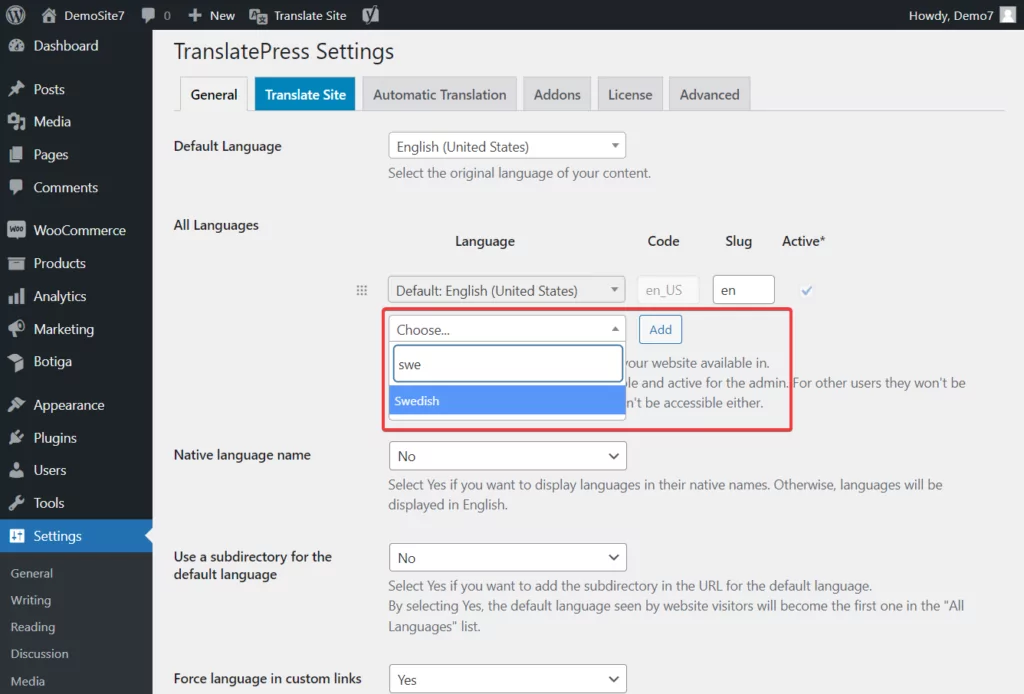Click the Add language button
Screen dimensions: 1024x694
point(660,329)
